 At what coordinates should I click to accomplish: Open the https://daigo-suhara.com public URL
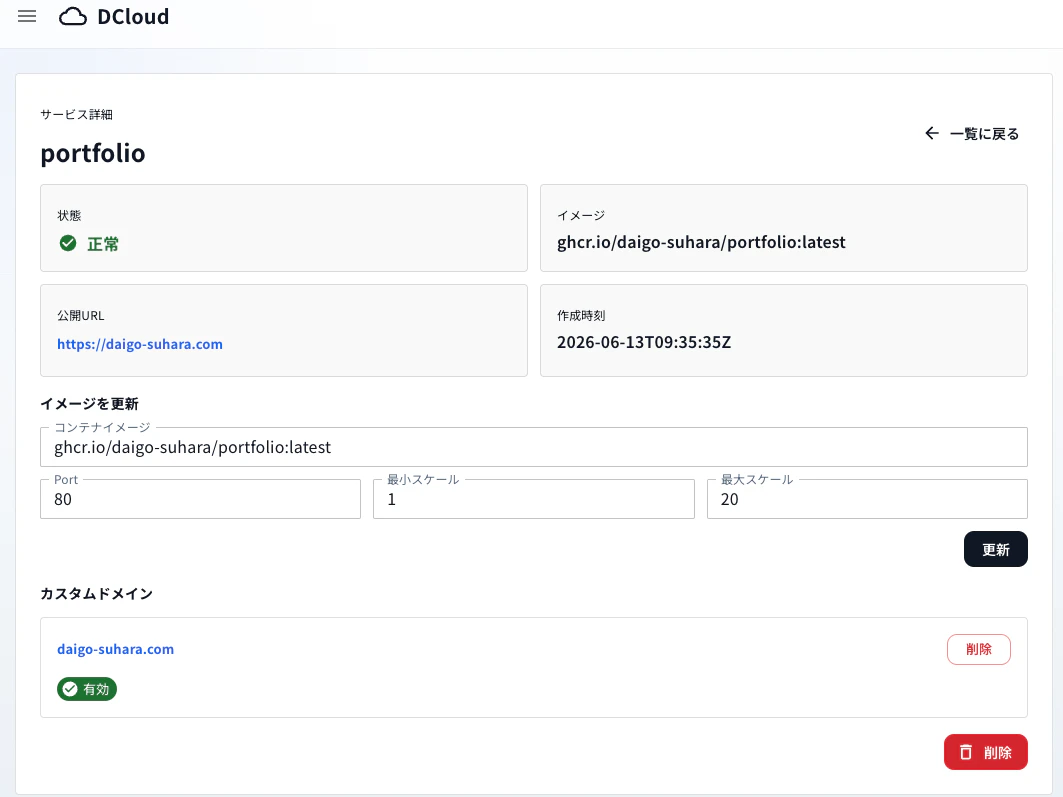(140, 344)
